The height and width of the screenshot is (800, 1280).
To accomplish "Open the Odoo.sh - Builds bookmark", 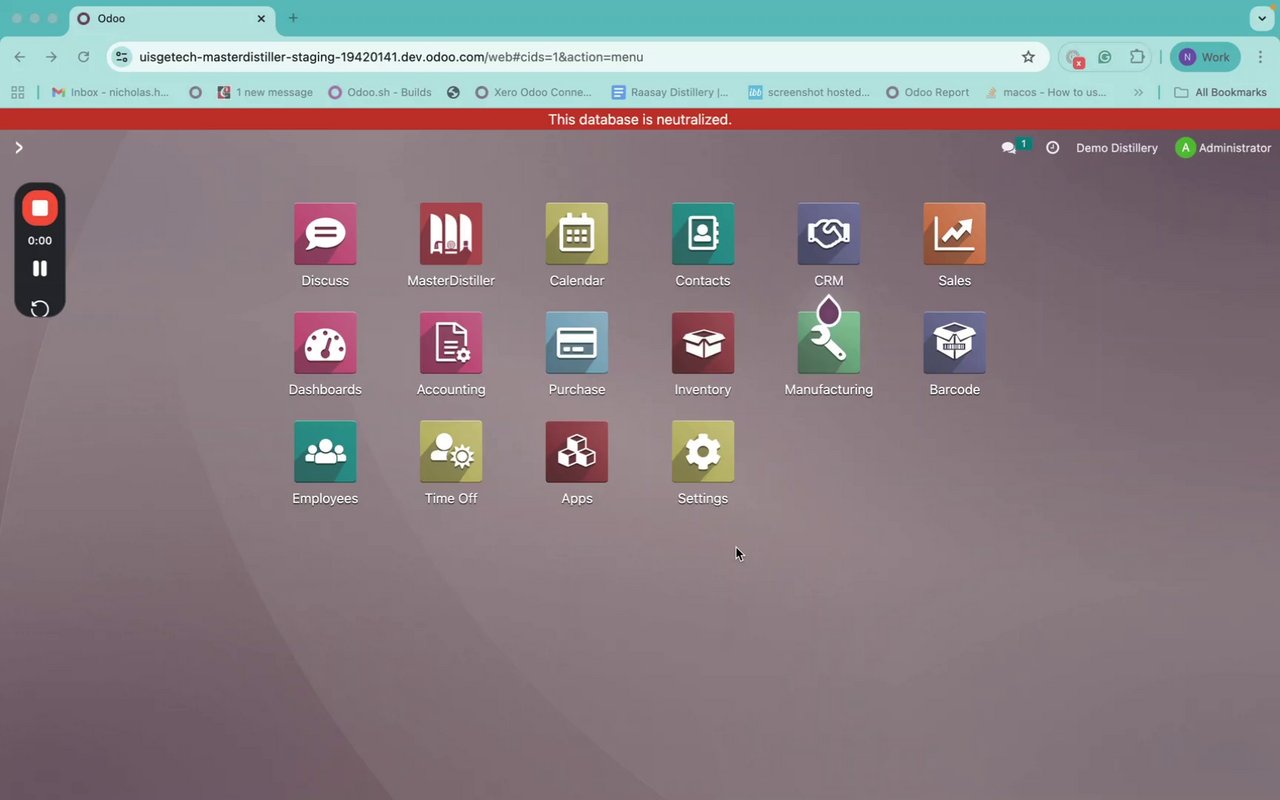I will (x=380, y=92).
